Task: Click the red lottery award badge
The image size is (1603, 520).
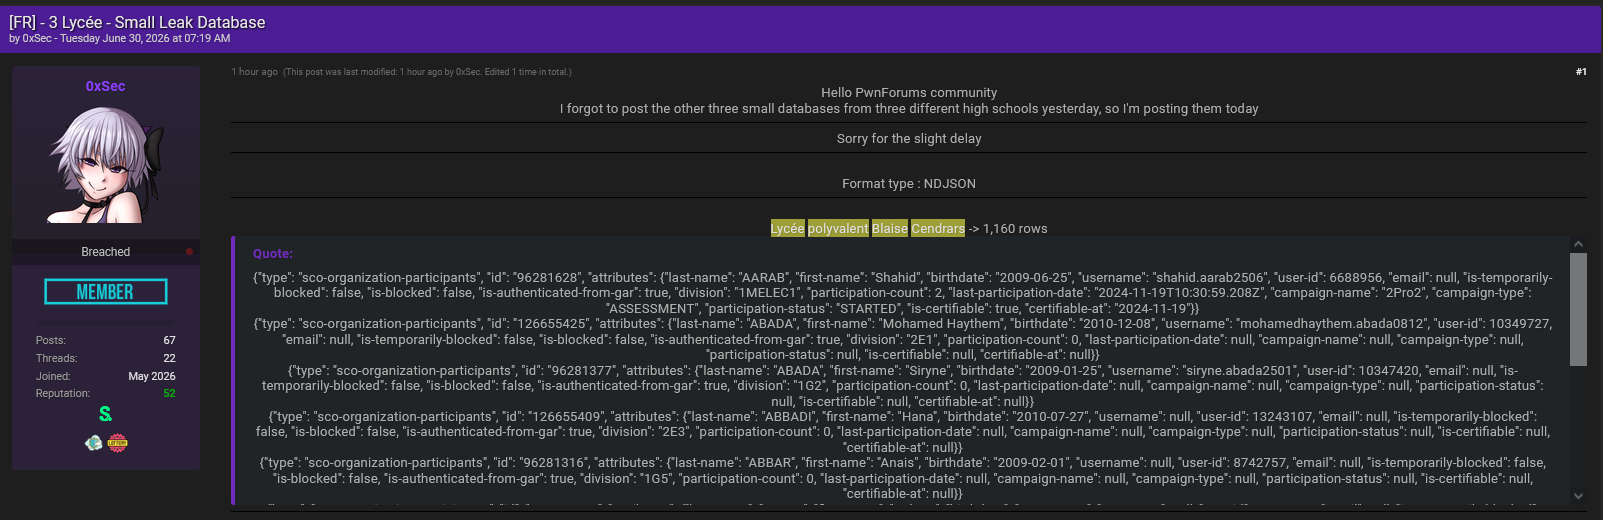Action: point(118,443)
